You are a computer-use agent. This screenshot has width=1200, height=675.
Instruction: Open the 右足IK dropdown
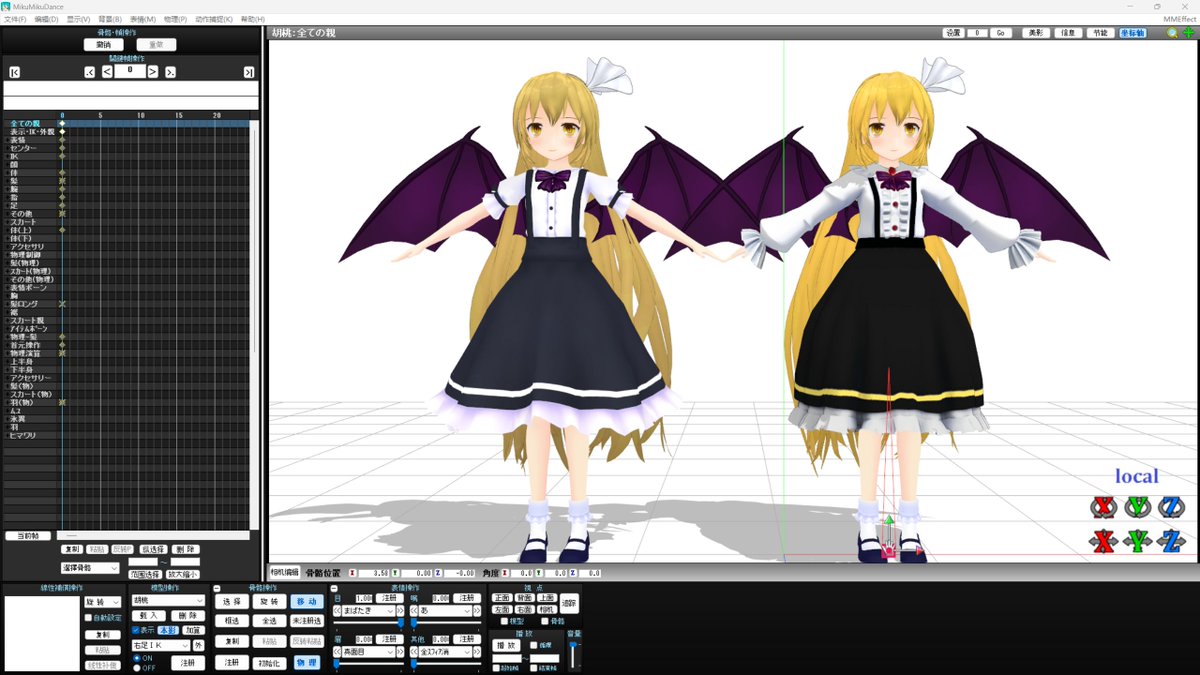[161, 645]
